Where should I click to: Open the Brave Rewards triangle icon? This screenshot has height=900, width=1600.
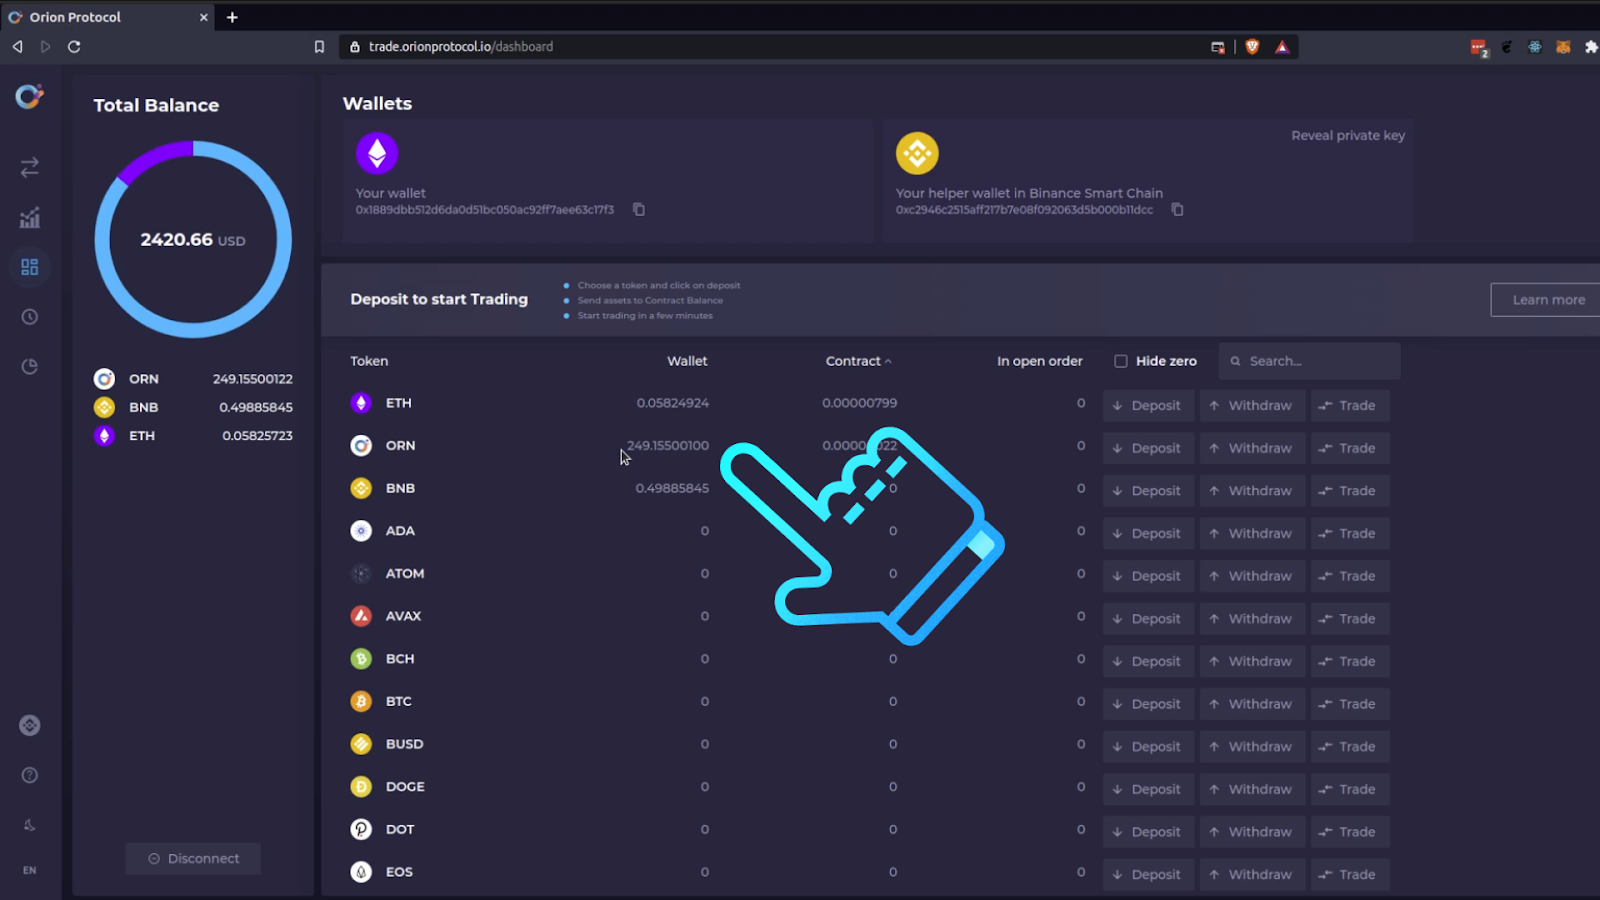point(1282,47)
